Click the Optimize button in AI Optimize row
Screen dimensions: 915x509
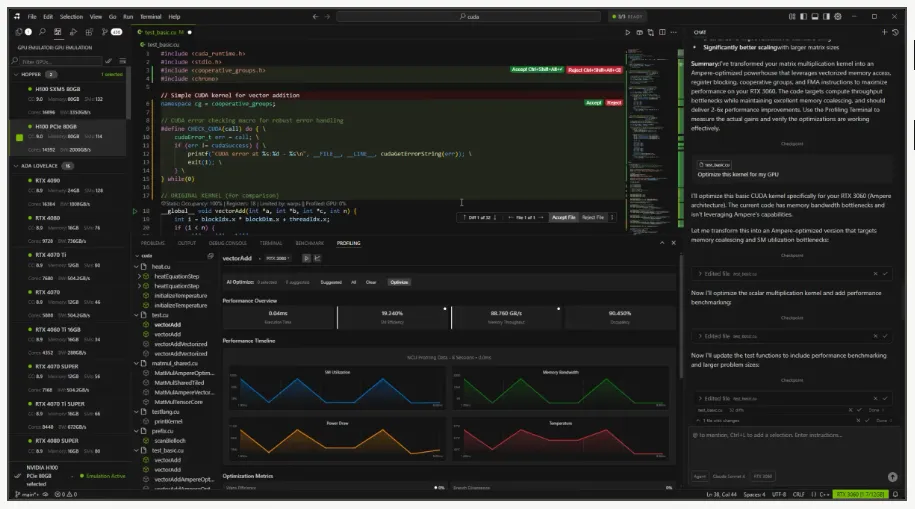click(x=399, y=282)
